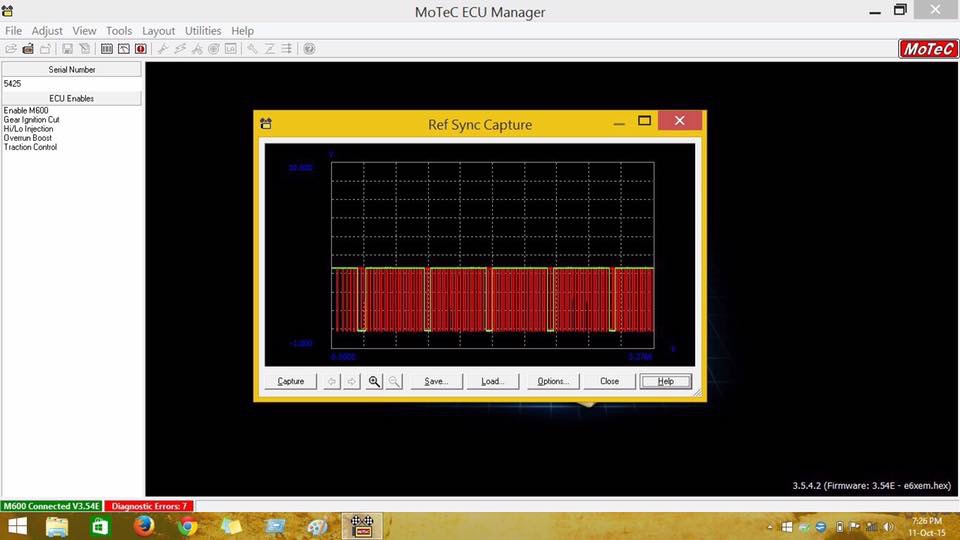Open Windows Store from the taskbar
960x540 pixels.
pyautogui.click(x=100, y=527)
